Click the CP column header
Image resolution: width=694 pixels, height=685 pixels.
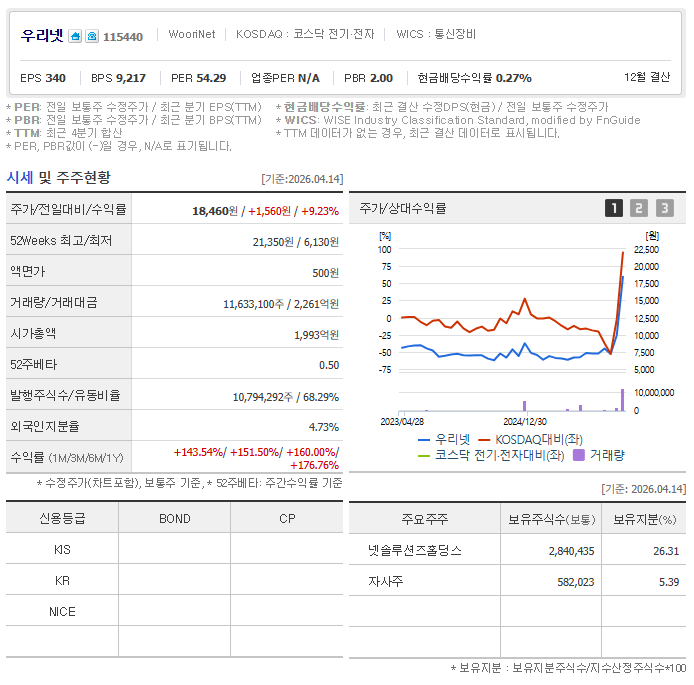(287, 518)
